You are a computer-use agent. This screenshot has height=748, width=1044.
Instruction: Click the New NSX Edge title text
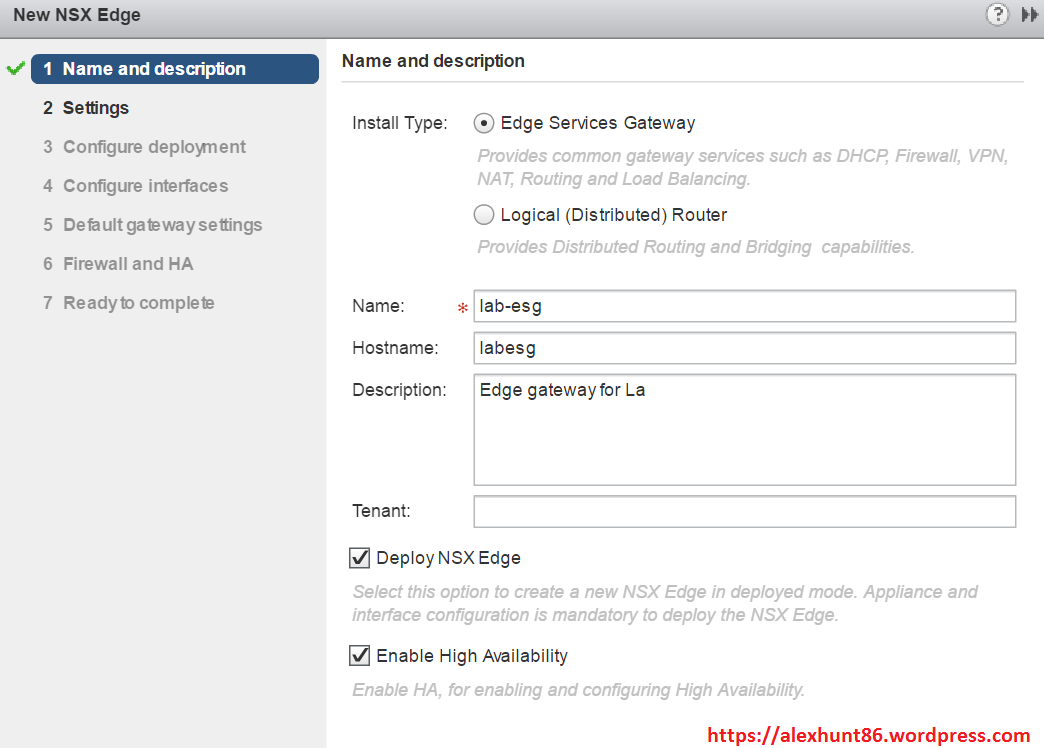click(x=77, y=15)
